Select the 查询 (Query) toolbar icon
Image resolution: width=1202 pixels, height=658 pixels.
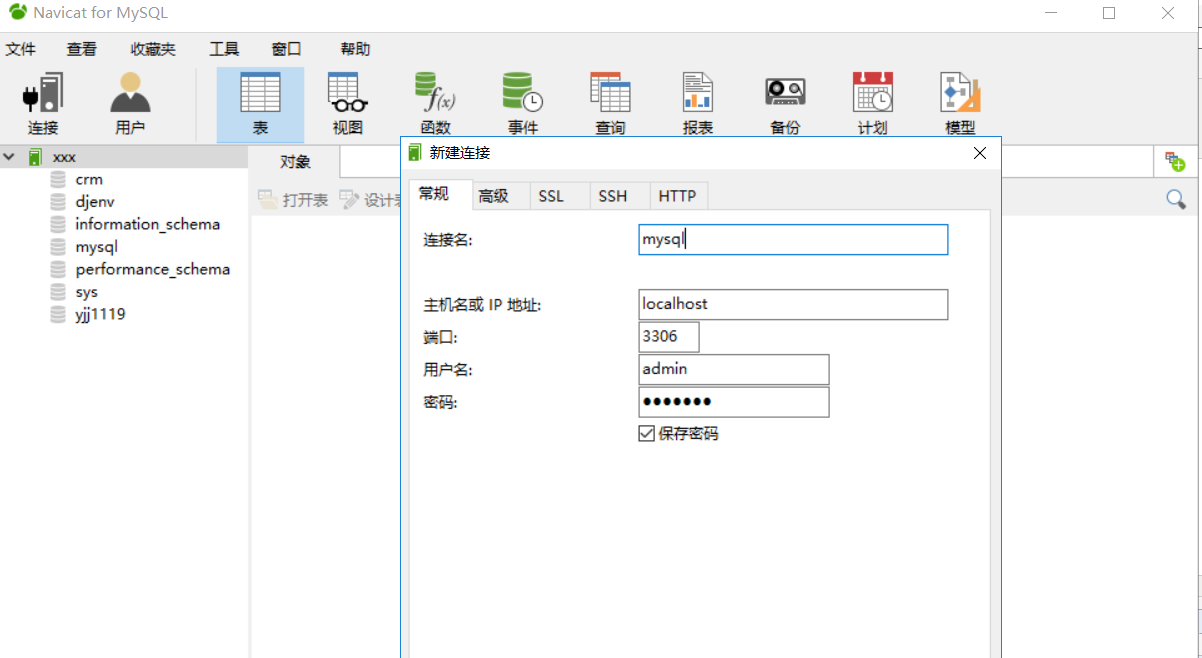click(610, 104)
